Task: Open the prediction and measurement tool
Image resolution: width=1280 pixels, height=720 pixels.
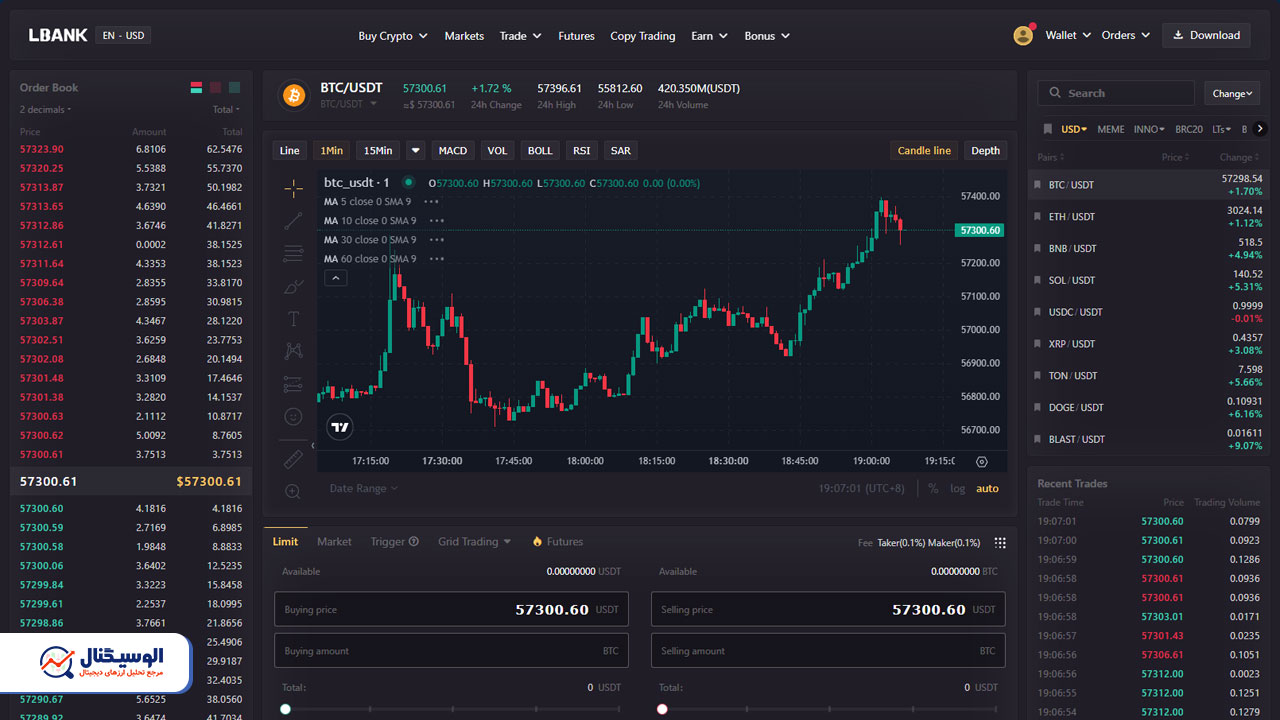Action: [x=293, y=384]
